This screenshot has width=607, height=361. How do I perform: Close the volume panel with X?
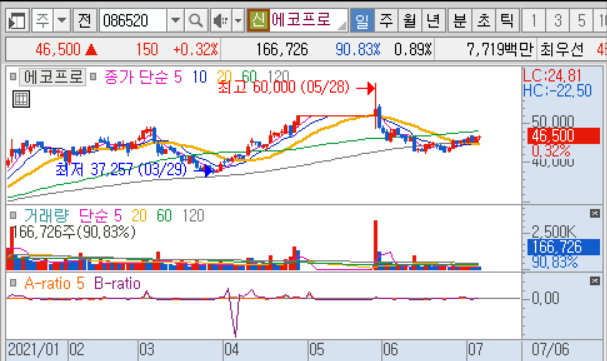click(x=595, y=213)
